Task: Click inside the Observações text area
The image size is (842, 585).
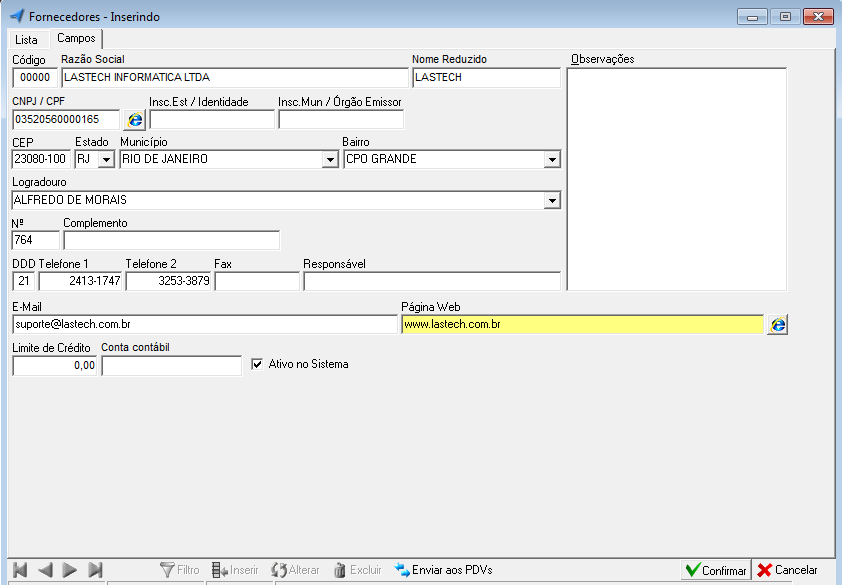Action: coord(677,179)
